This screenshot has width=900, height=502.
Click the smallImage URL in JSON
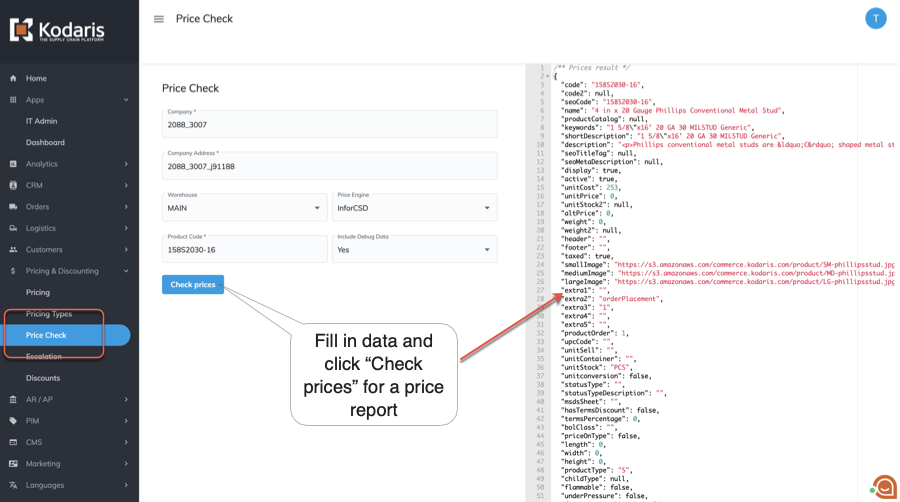754,264
